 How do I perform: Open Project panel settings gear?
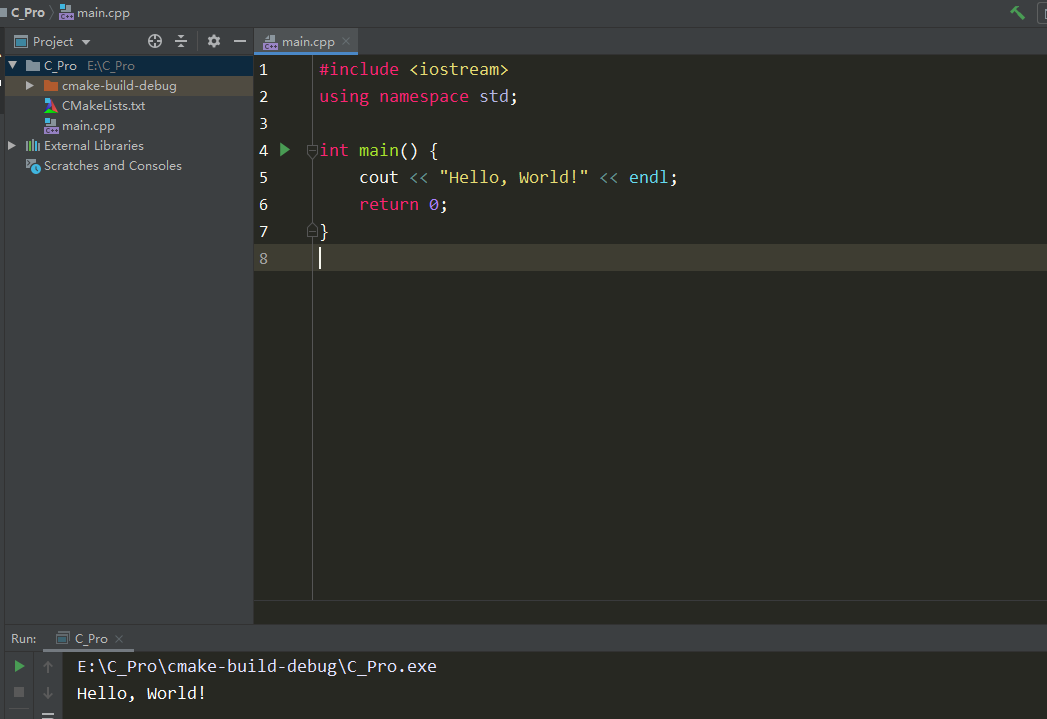(214, 41)
